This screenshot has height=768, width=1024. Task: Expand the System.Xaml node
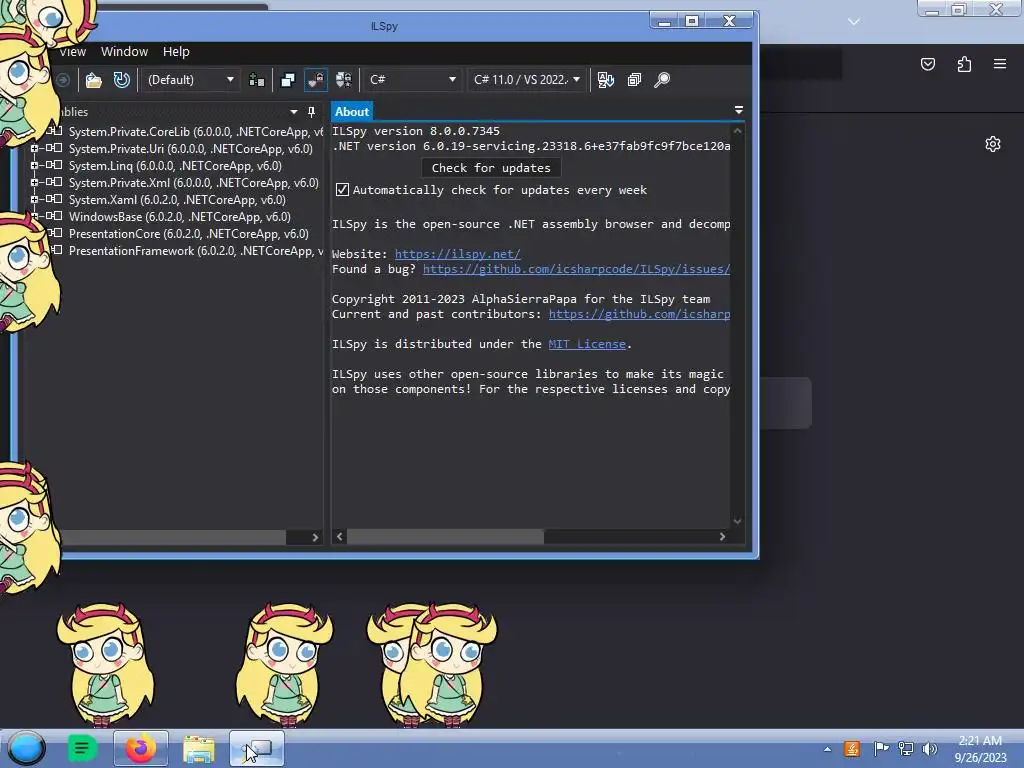click(x=34, y=200)
